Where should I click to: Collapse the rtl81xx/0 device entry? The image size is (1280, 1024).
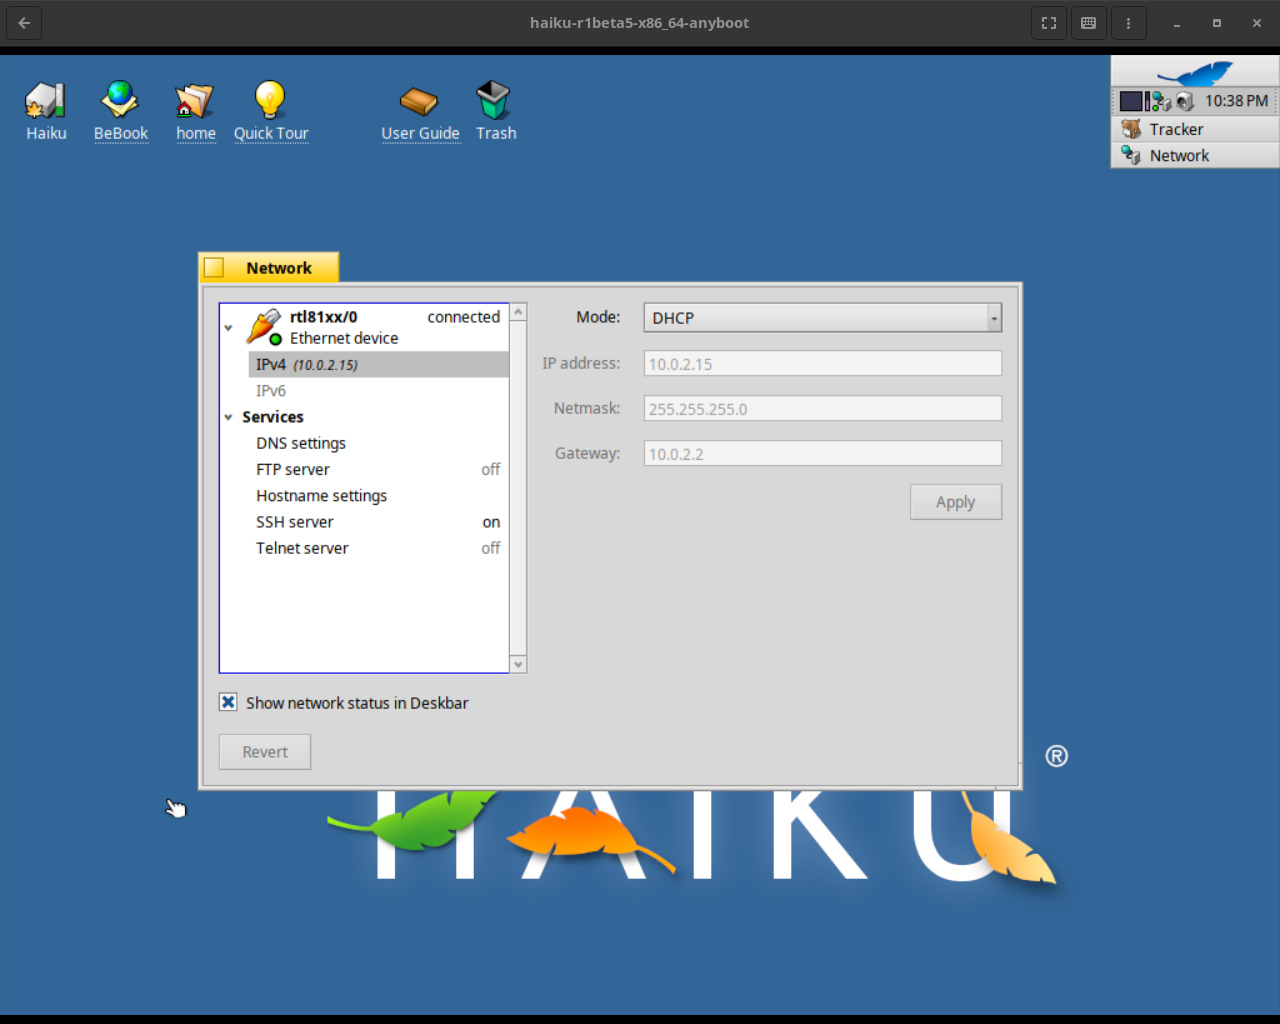tap(228, 327)
